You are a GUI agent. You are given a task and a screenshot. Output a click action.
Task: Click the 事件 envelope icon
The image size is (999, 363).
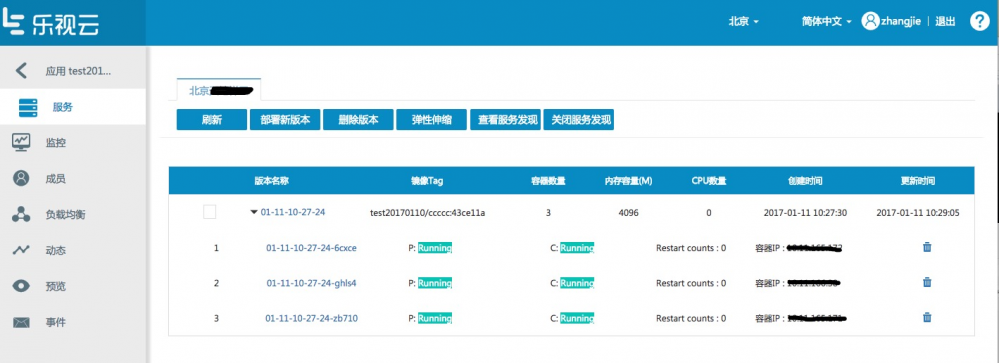pos(21,322)
